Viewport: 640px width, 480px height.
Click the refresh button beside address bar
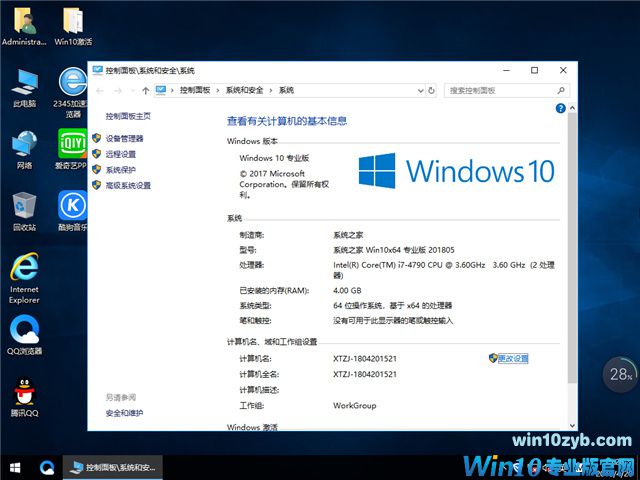point(431,91)
